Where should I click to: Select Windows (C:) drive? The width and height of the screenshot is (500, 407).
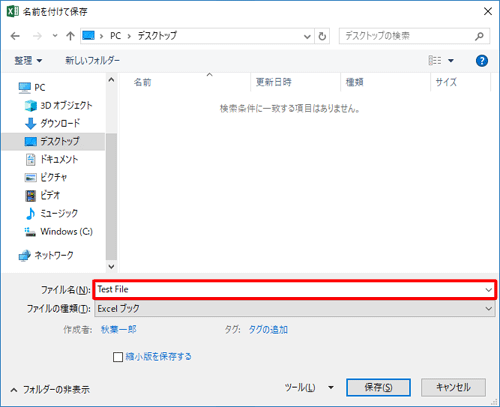59,231
